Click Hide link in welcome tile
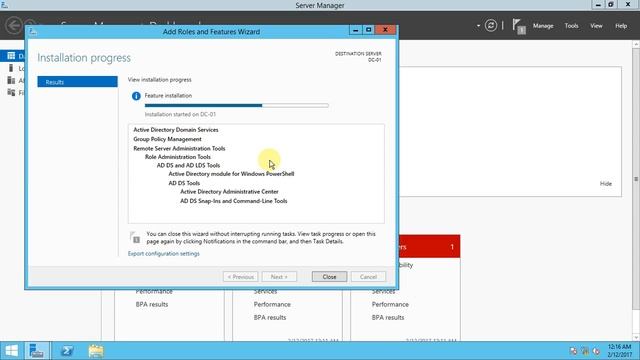This screenshot has height=360, width=640. coord(606,184)
